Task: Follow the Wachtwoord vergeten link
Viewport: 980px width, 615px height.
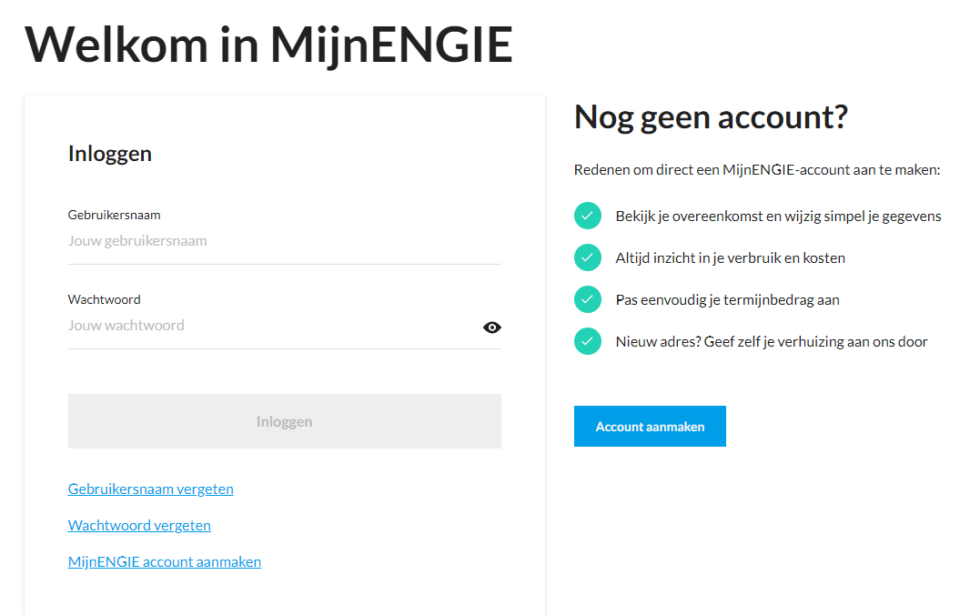Action: point(139,524)
